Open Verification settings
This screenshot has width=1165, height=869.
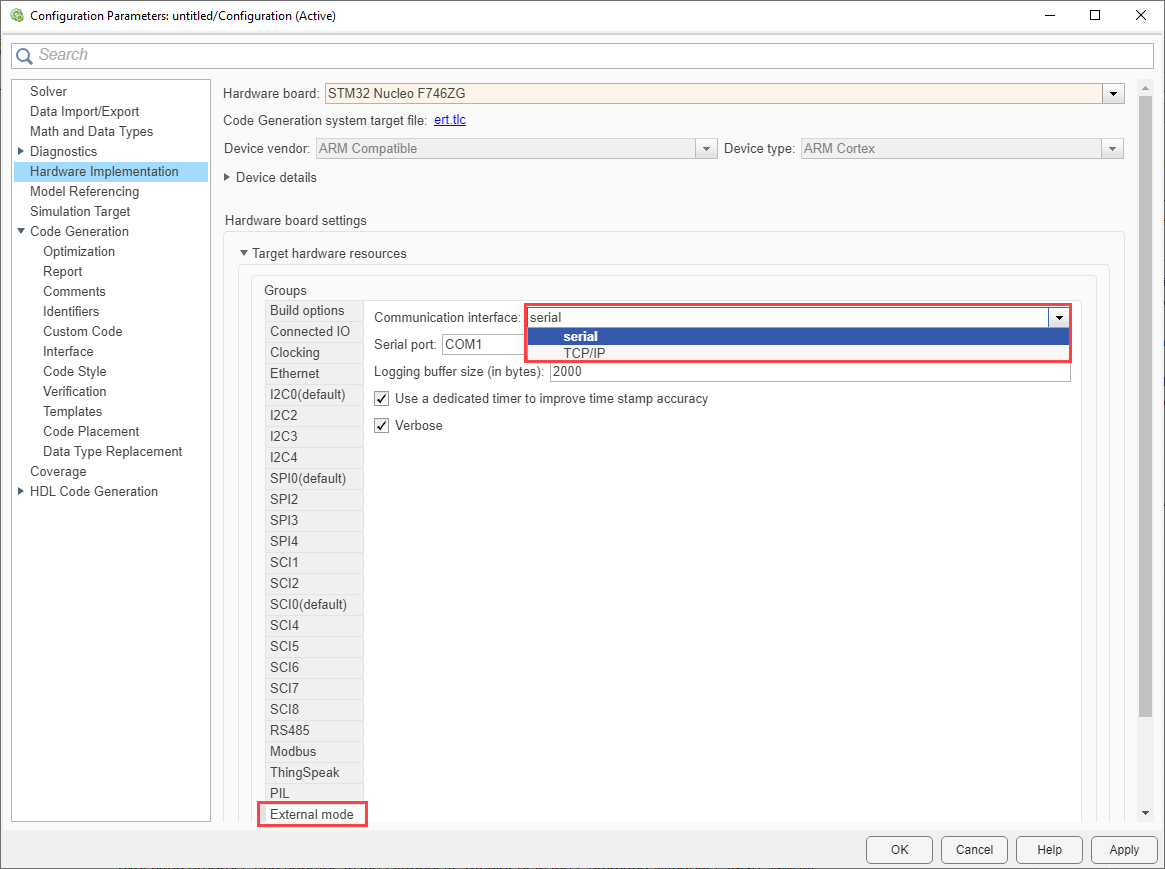click(x=74, y=391)
